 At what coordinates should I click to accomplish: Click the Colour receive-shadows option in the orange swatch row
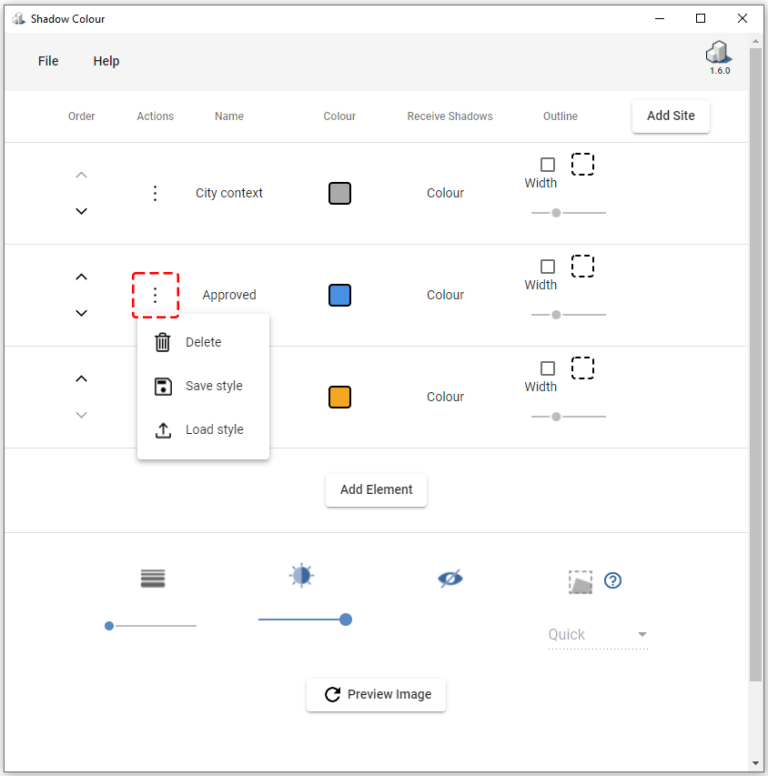pyautogui.click(x=445, y=397)
